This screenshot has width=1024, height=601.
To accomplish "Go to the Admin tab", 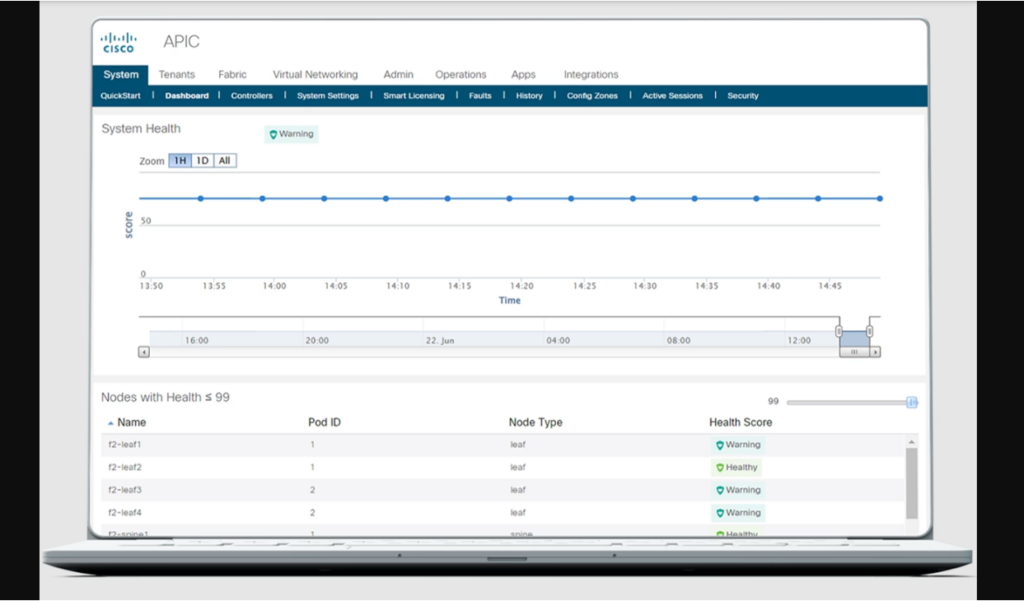I will pyautogui.click(x=398, y=74).
